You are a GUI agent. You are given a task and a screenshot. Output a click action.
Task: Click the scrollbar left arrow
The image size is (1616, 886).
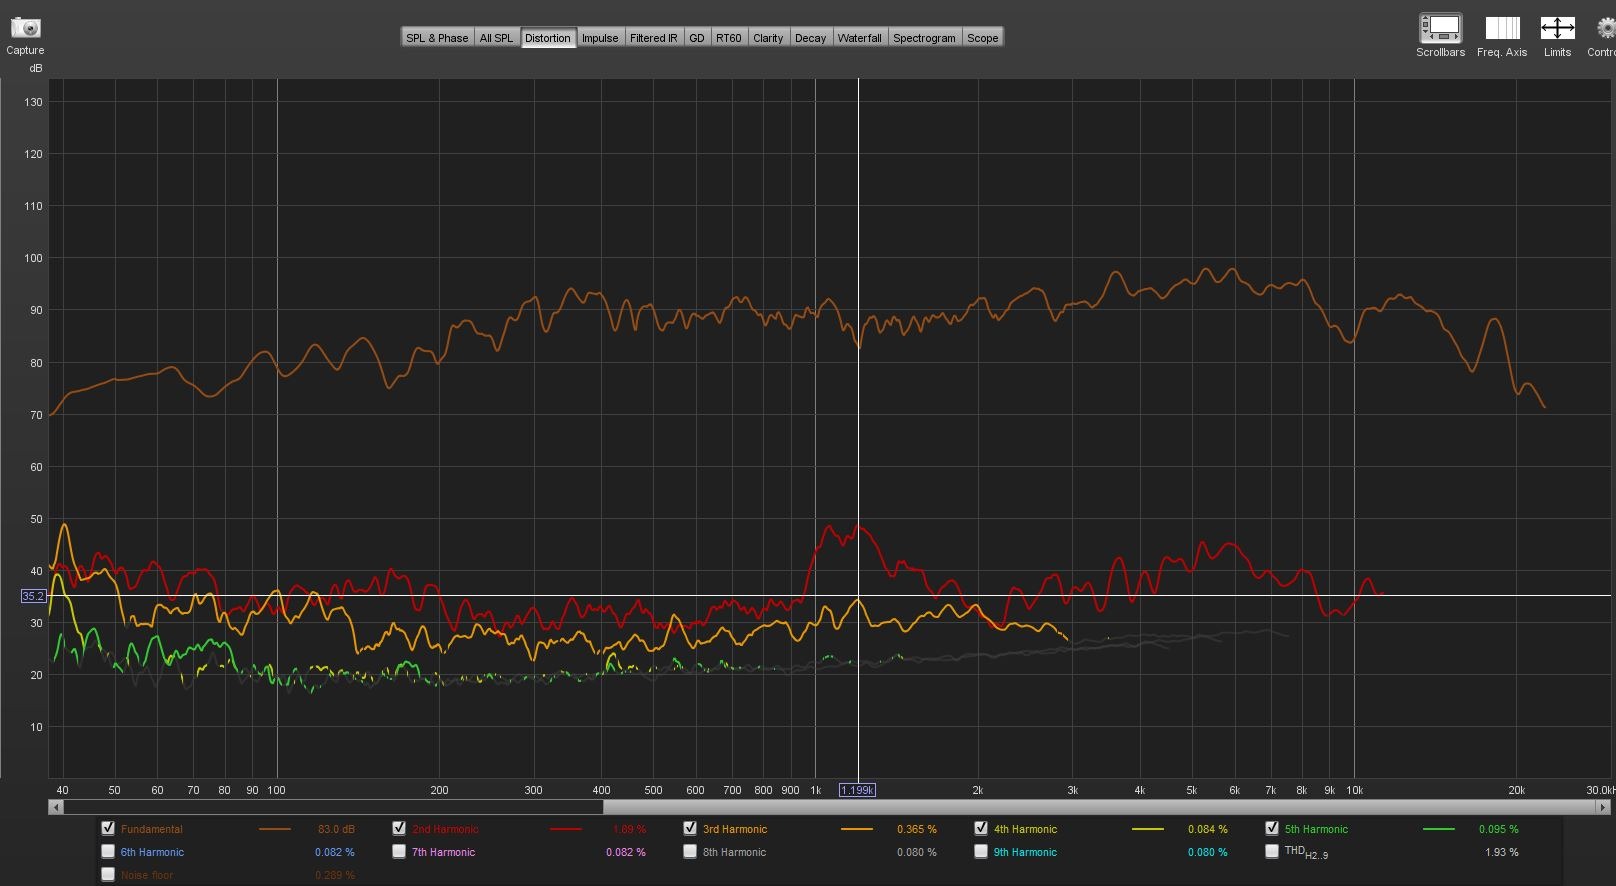56,806
